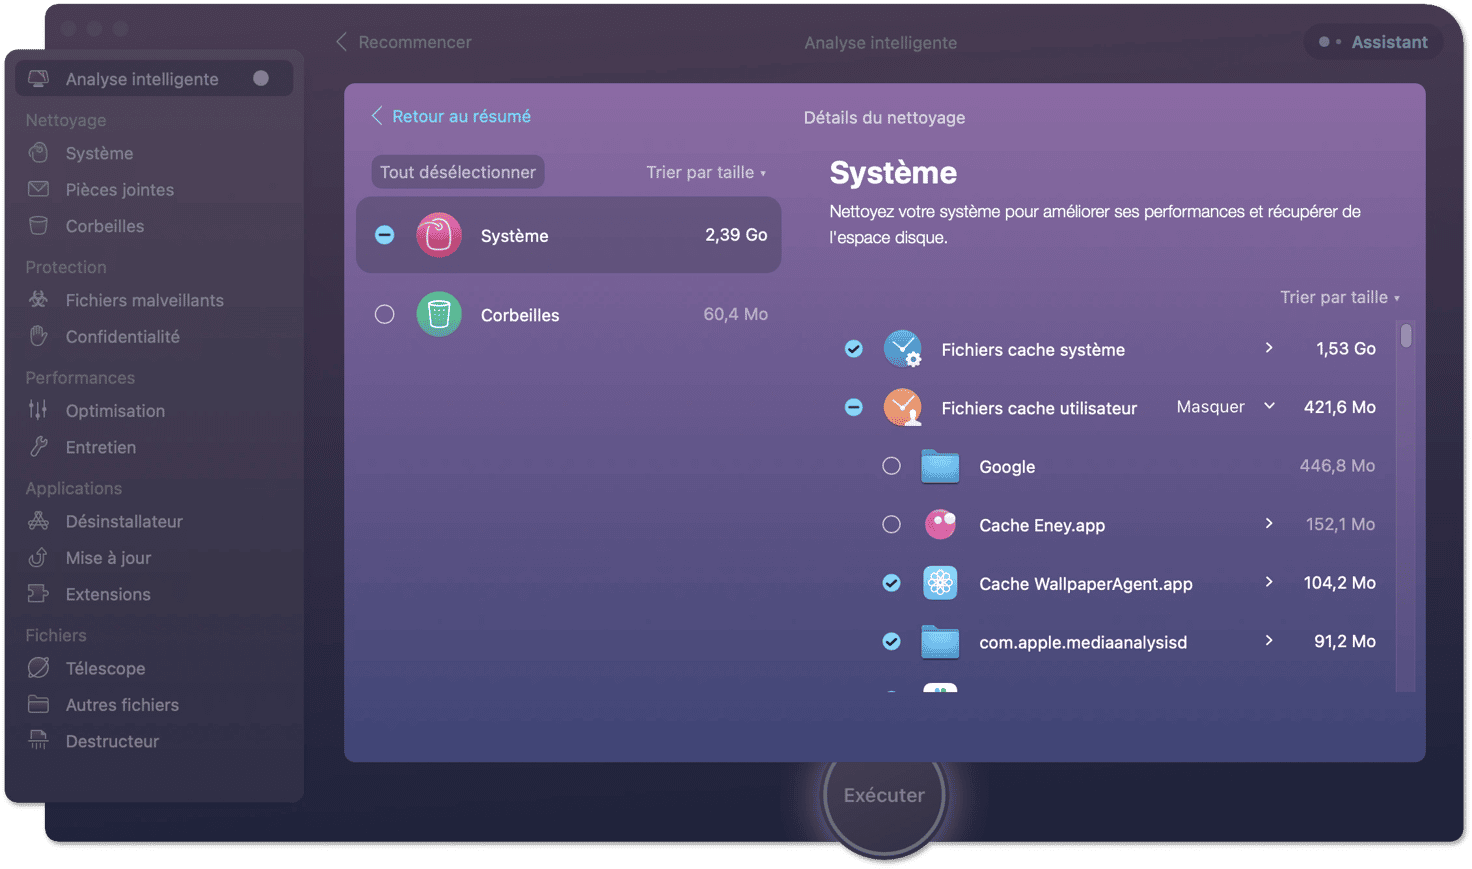Click the Fichiers malveillants biohazard icon
Image resolution: width=1472 pixels, height=869 pixels.
(x=39, y=300)
